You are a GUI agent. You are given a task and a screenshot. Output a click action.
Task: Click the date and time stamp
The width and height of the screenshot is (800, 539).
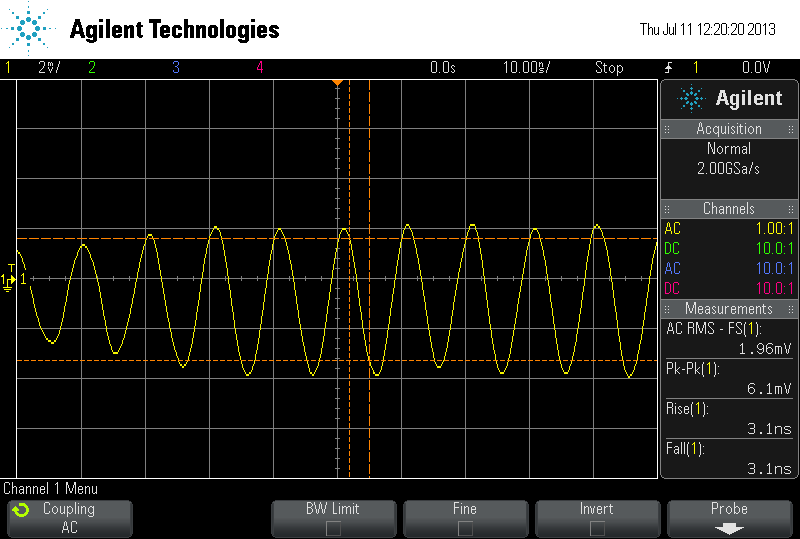click(708, 29)
